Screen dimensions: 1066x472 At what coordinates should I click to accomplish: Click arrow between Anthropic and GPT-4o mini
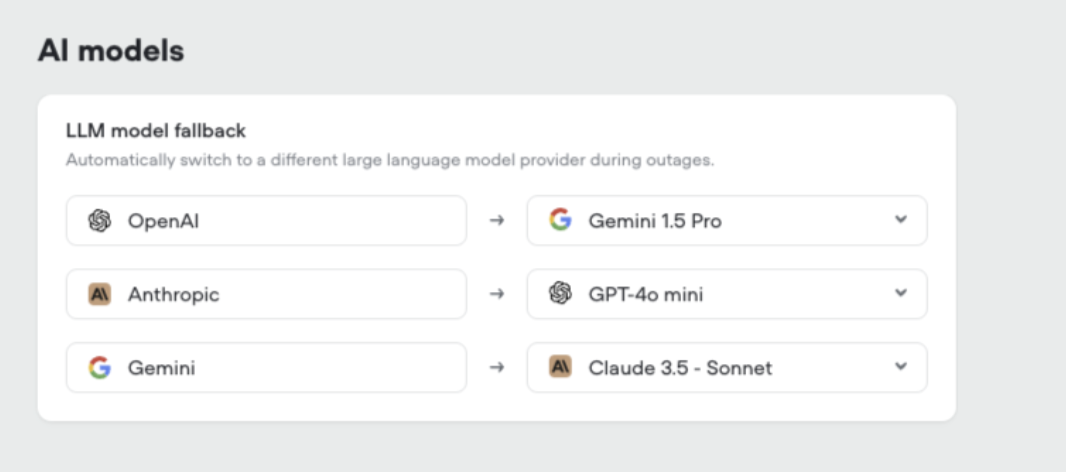click(496, 294)
